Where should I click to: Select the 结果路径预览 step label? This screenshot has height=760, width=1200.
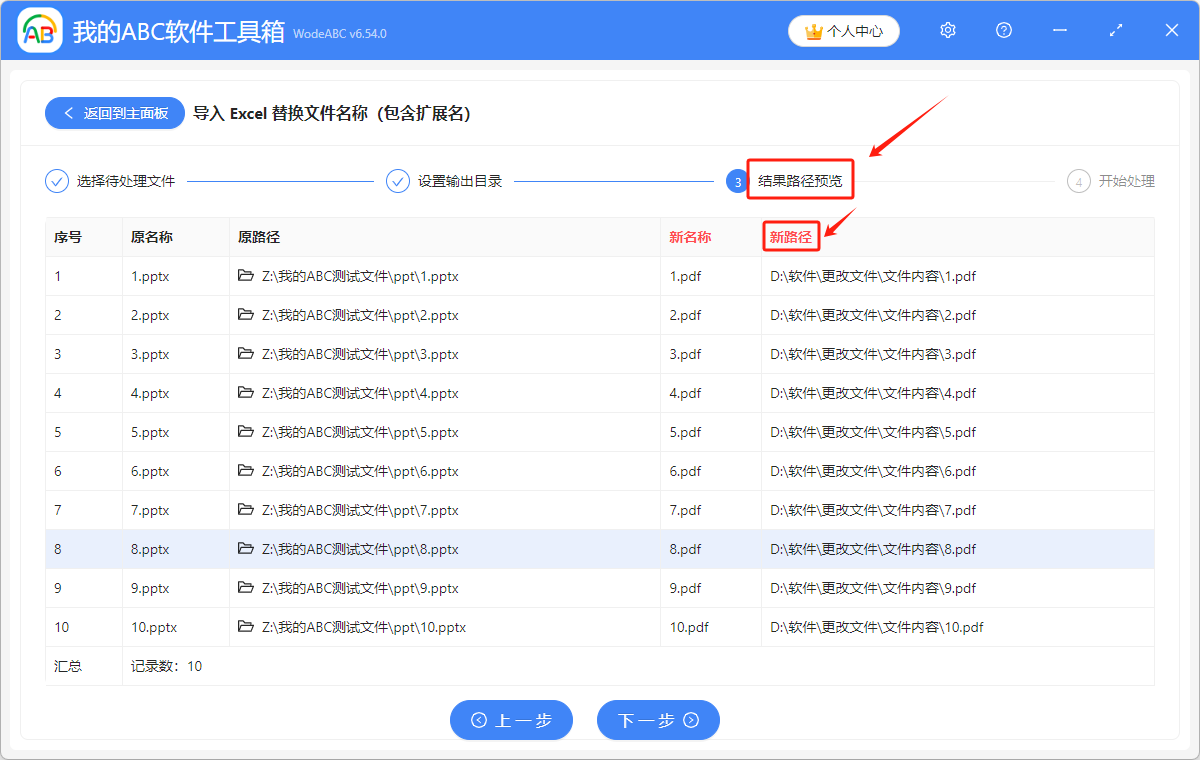tap(800, 180)
